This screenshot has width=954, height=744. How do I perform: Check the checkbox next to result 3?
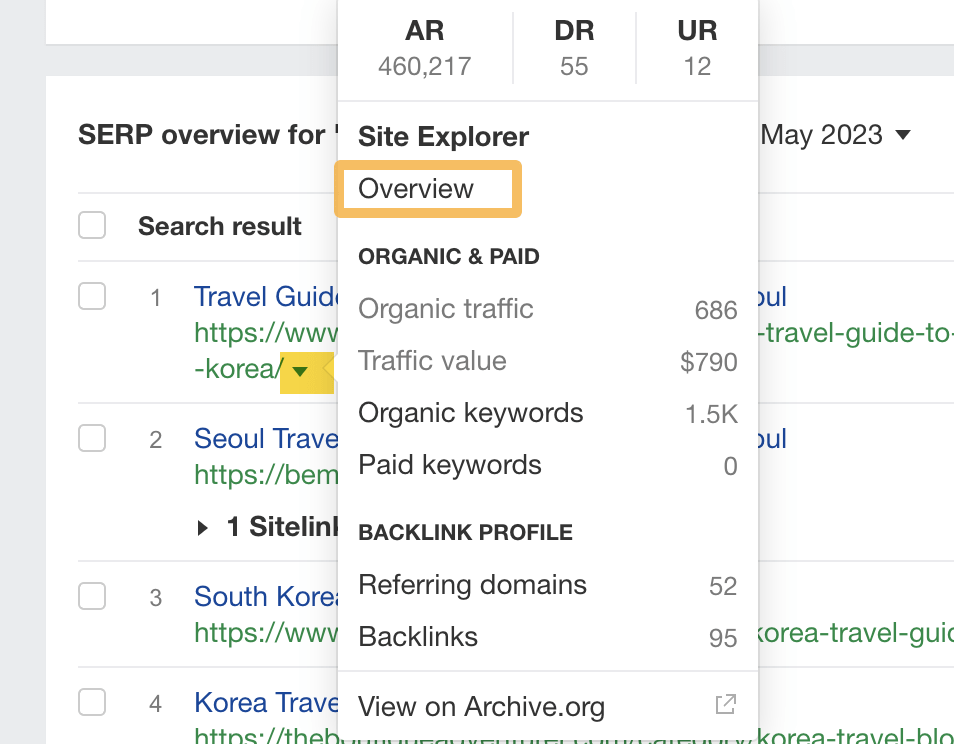(91, 595)
